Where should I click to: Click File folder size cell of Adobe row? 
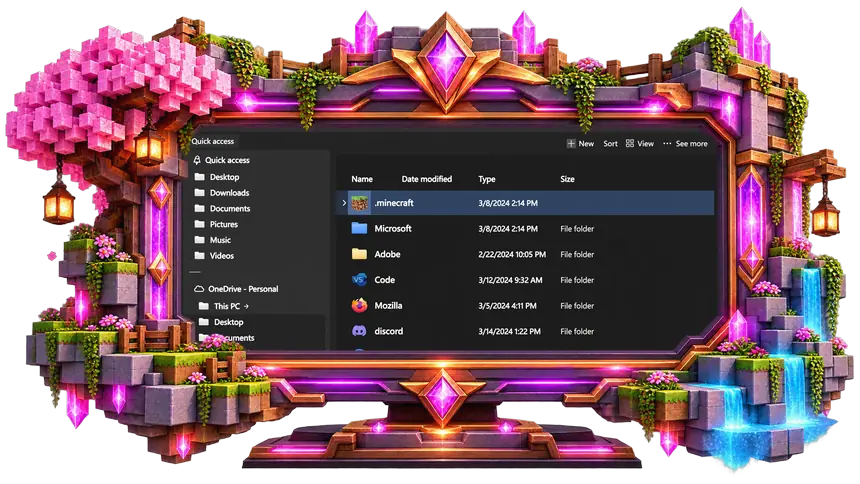tap(577, 255)
